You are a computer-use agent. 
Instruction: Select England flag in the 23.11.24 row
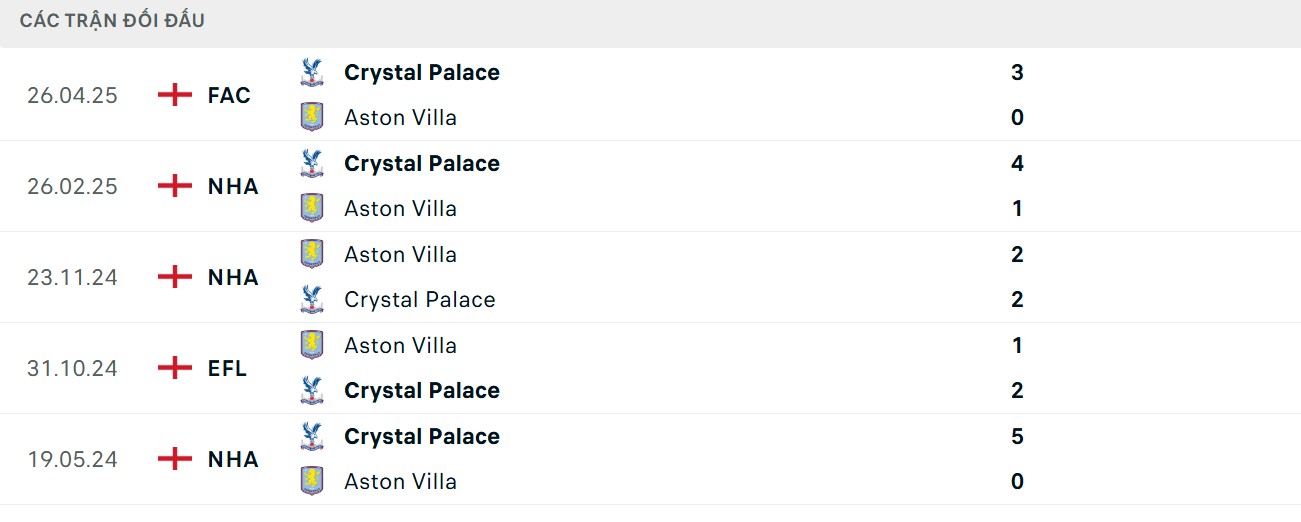(175, 277)
